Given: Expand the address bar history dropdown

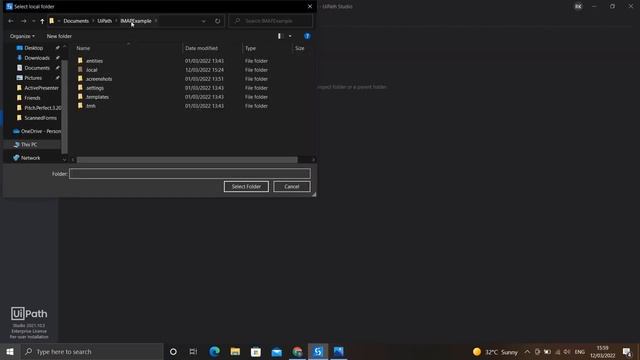Looking at the screenshot, I should pyautogui.click(x=203, y=21).
